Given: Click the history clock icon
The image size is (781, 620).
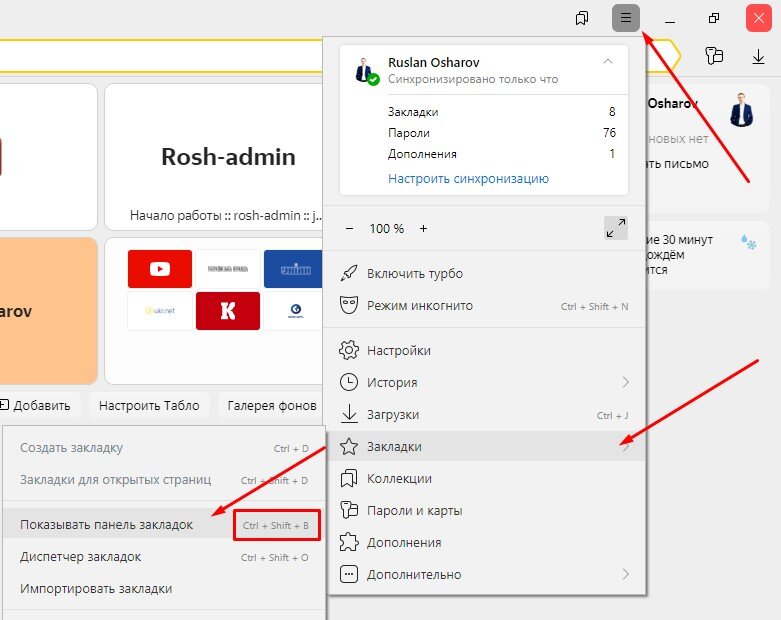Looking at the screenshot, I should coord(349,382).
